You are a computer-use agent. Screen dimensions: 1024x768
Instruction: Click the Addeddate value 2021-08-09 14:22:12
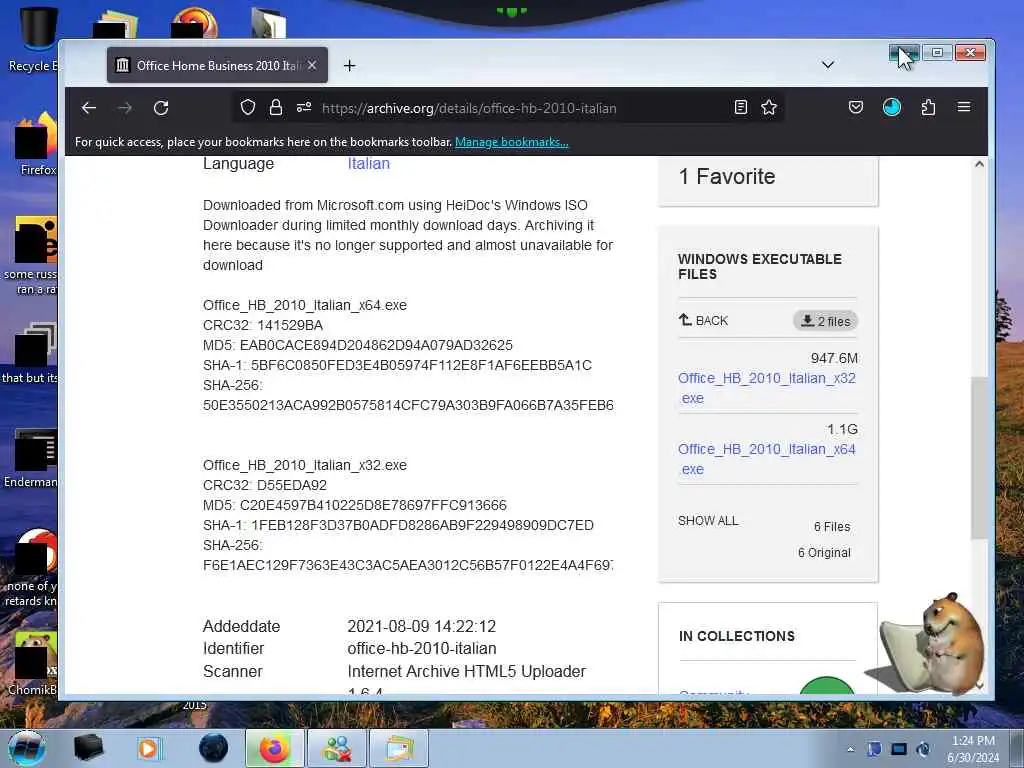(x=422, y=626)
